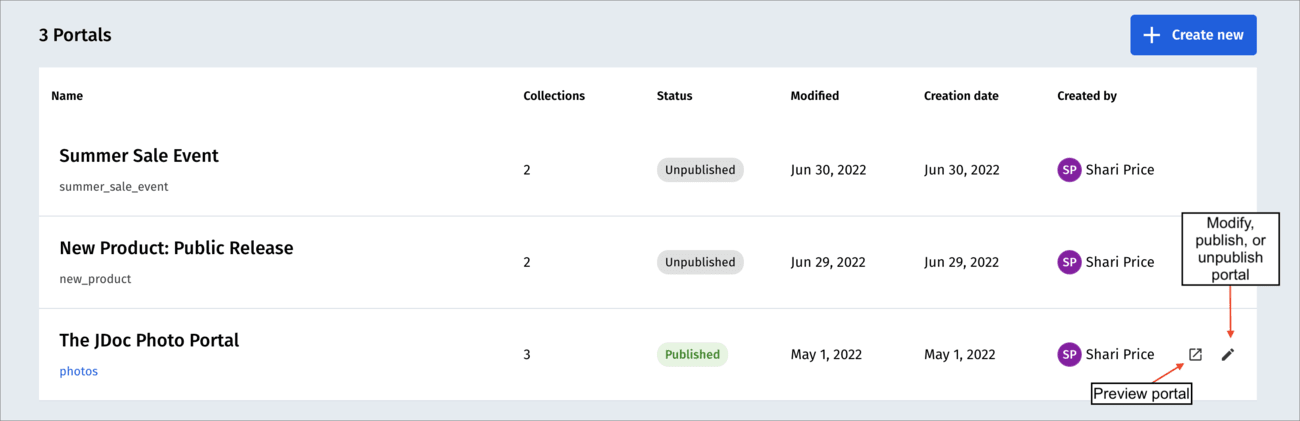The width and height of the screenshot is (1300, 421).
Task: Sort by the Name column header
Action: (x=67, y=96)
